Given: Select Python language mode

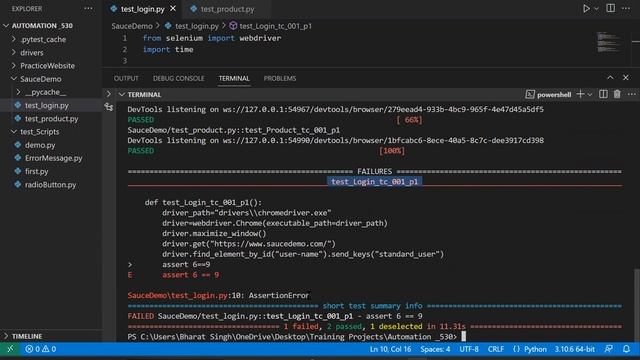Looking at the screenshot, I should [535, 349].
